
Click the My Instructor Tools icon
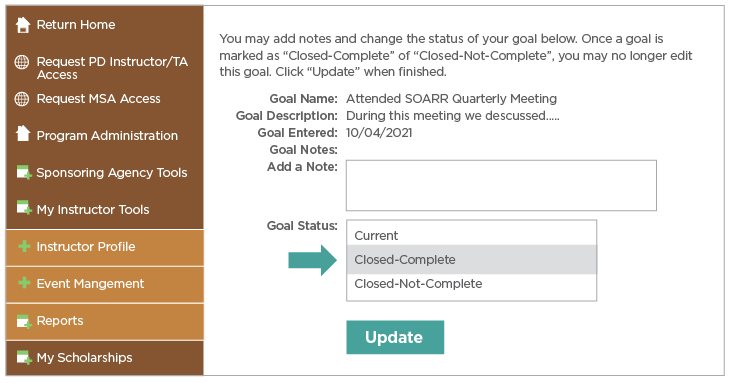pyautogui.click(x=24, y=208)
